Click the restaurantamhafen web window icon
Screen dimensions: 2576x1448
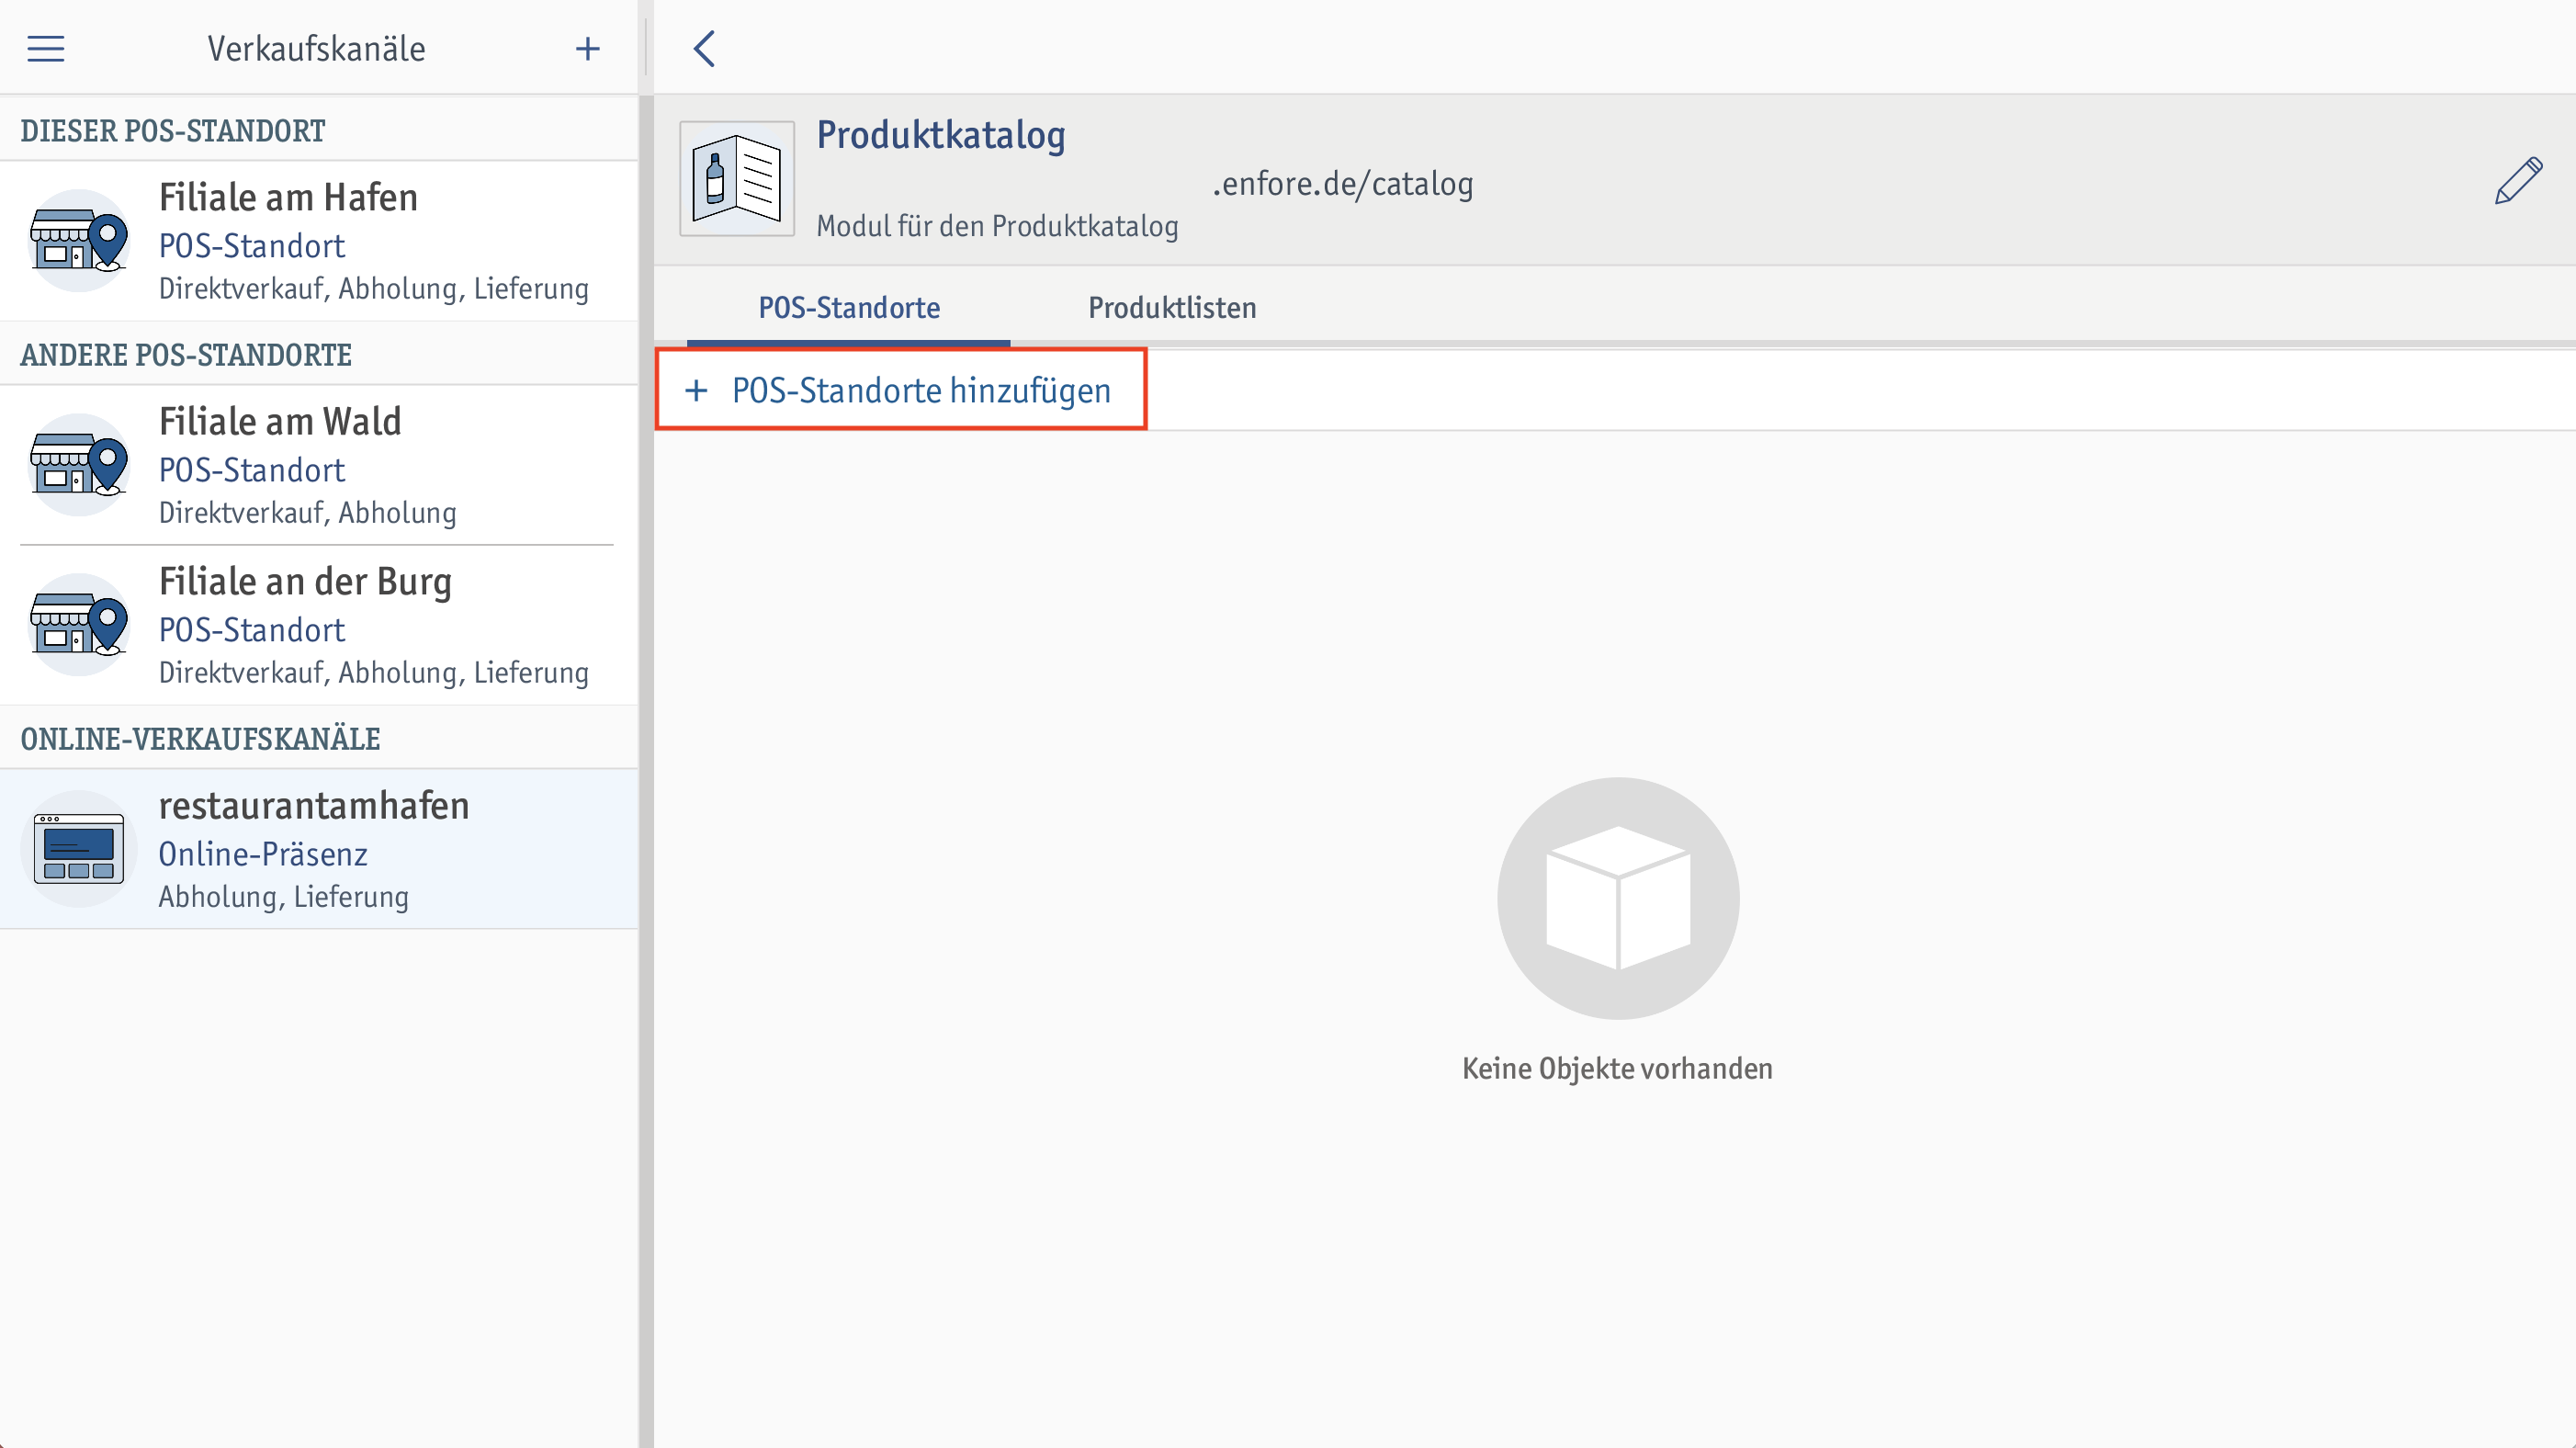[x=79, y=849]
